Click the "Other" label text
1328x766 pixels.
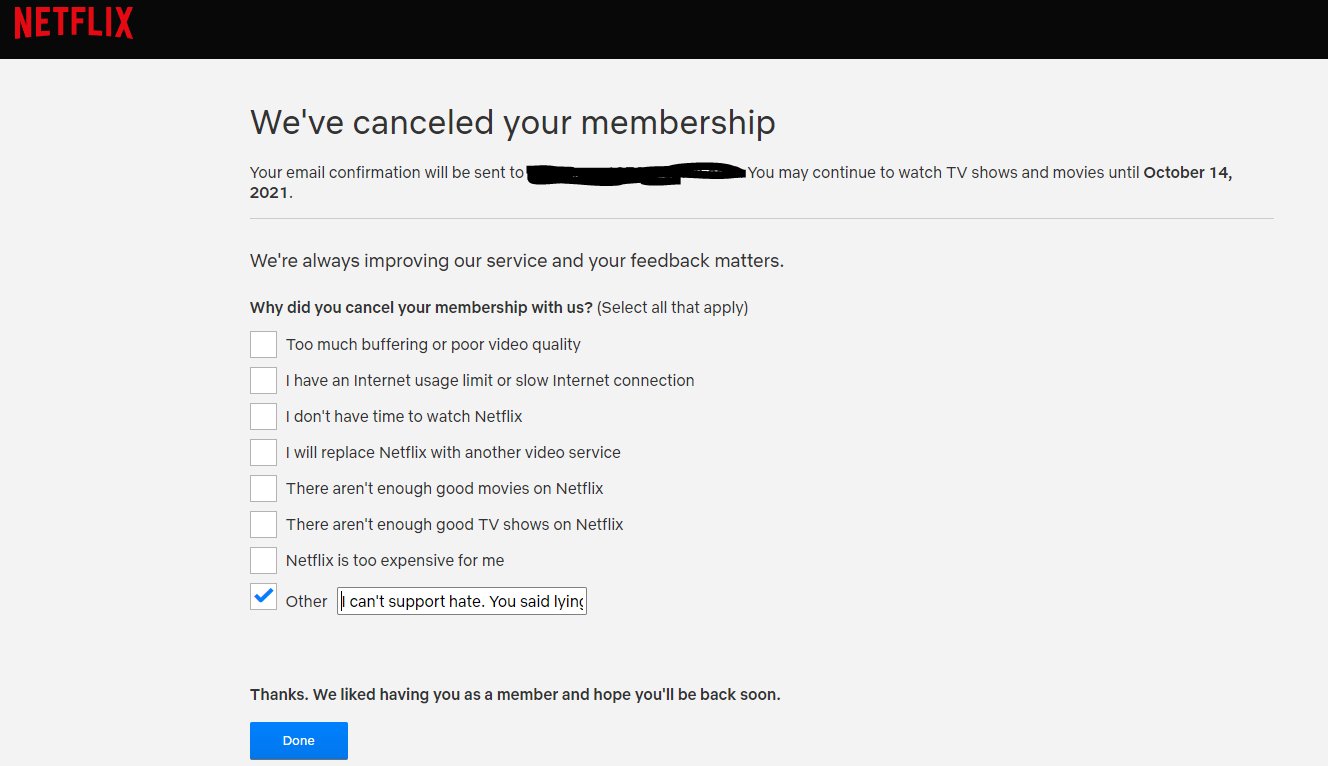306,601
